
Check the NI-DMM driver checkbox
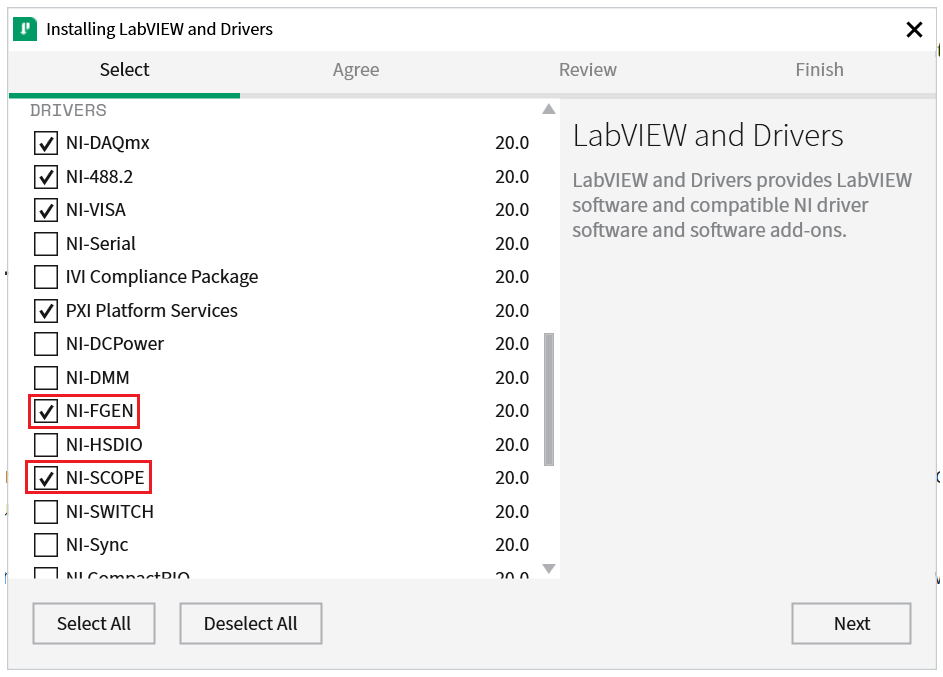pyautogui.click(x=46, y=378)
